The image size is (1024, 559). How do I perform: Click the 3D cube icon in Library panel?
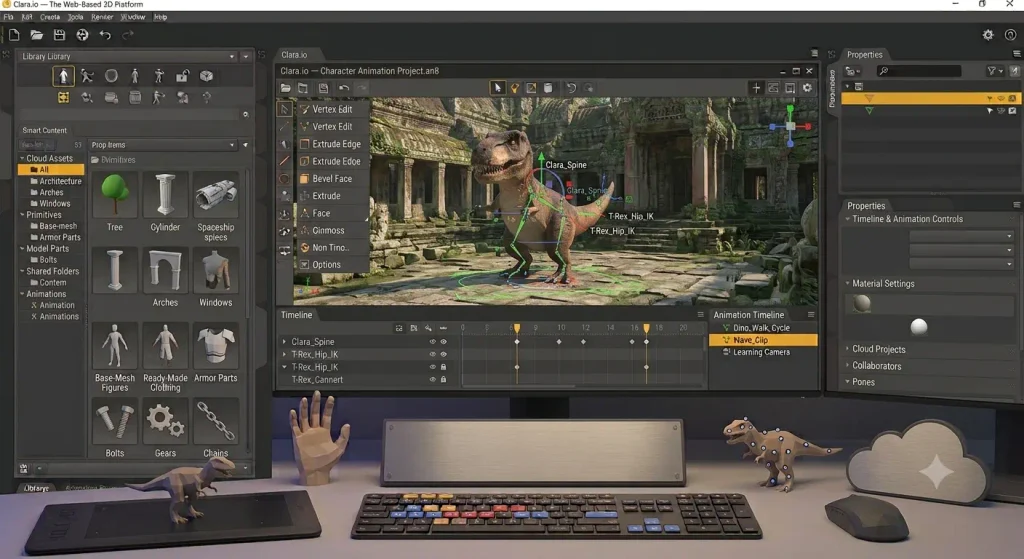point(206,76)
